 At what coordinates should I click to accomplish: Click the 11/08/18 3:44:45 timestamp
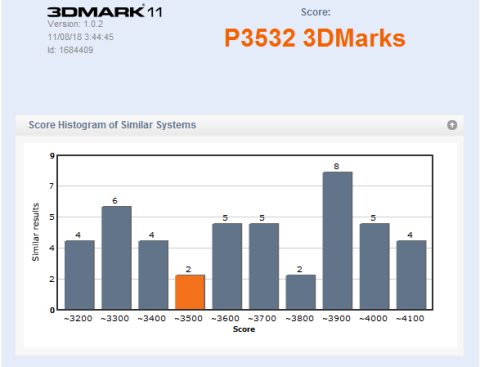80,37
